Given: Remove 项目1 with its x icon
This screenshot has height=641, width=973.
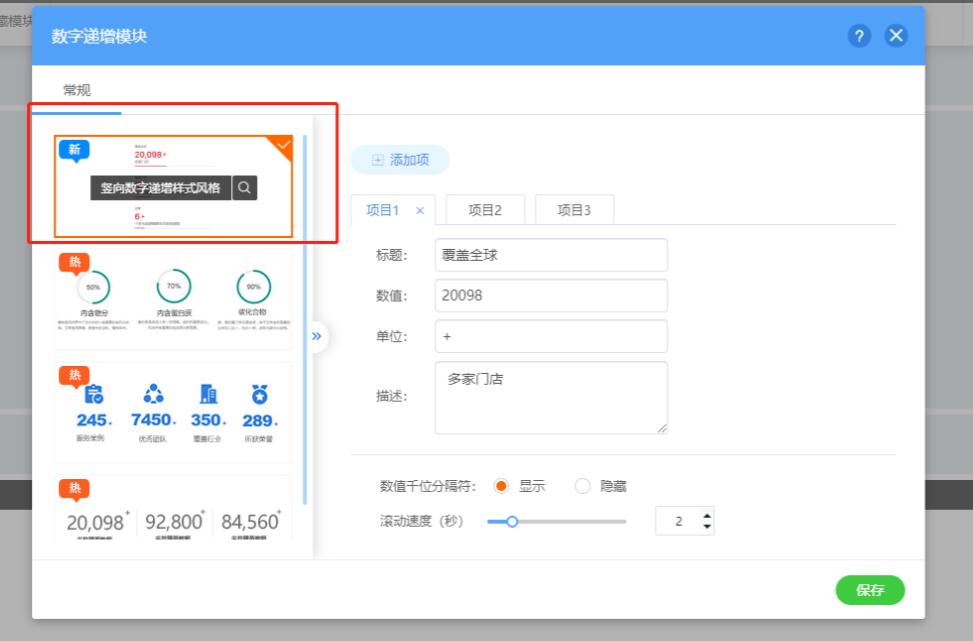Looking at the screenshot, I should click(x=419, y=211).
